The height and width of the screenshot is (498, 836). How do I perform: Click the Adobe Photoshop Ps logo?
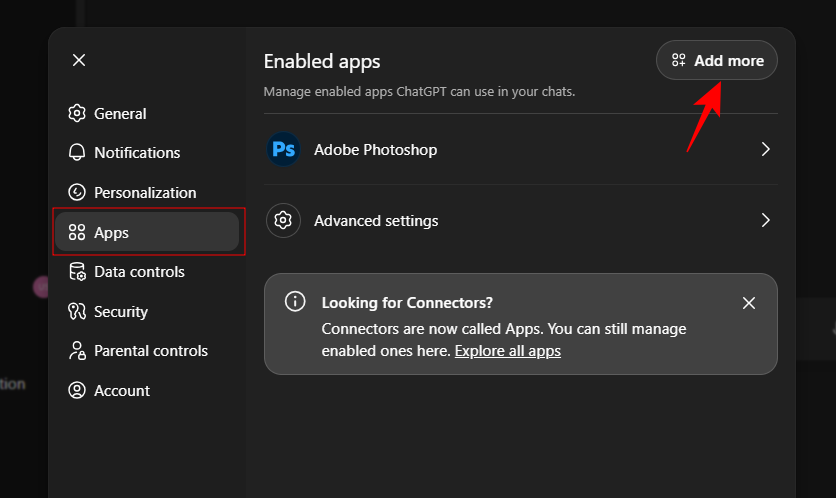point(283,150)
